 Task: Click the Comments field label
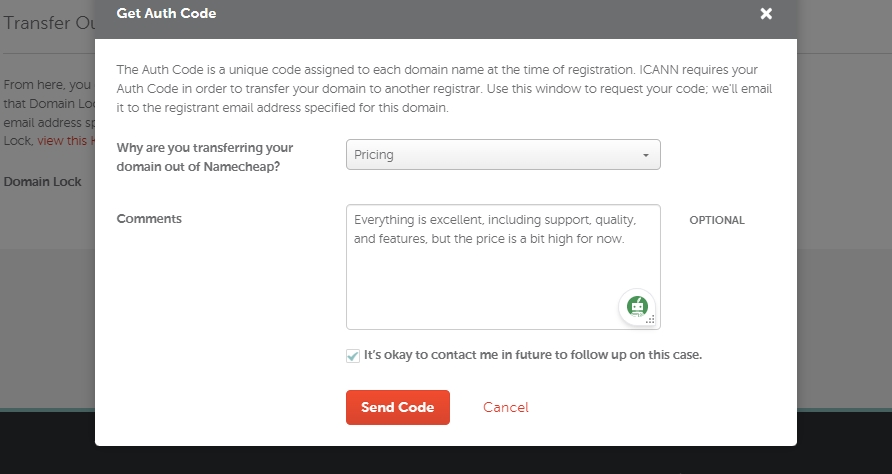(149, 219)
